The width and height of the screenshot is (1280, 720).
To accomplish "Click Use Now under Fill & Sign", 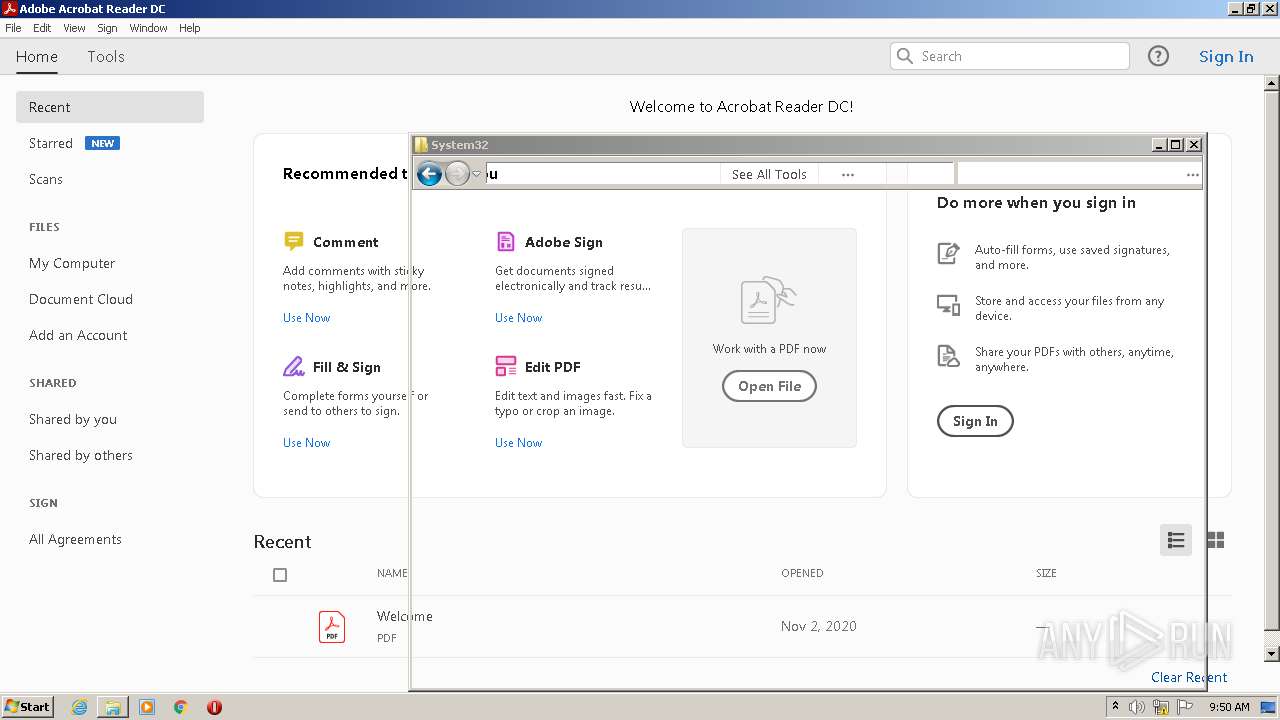I will click(x=306, y=443).
